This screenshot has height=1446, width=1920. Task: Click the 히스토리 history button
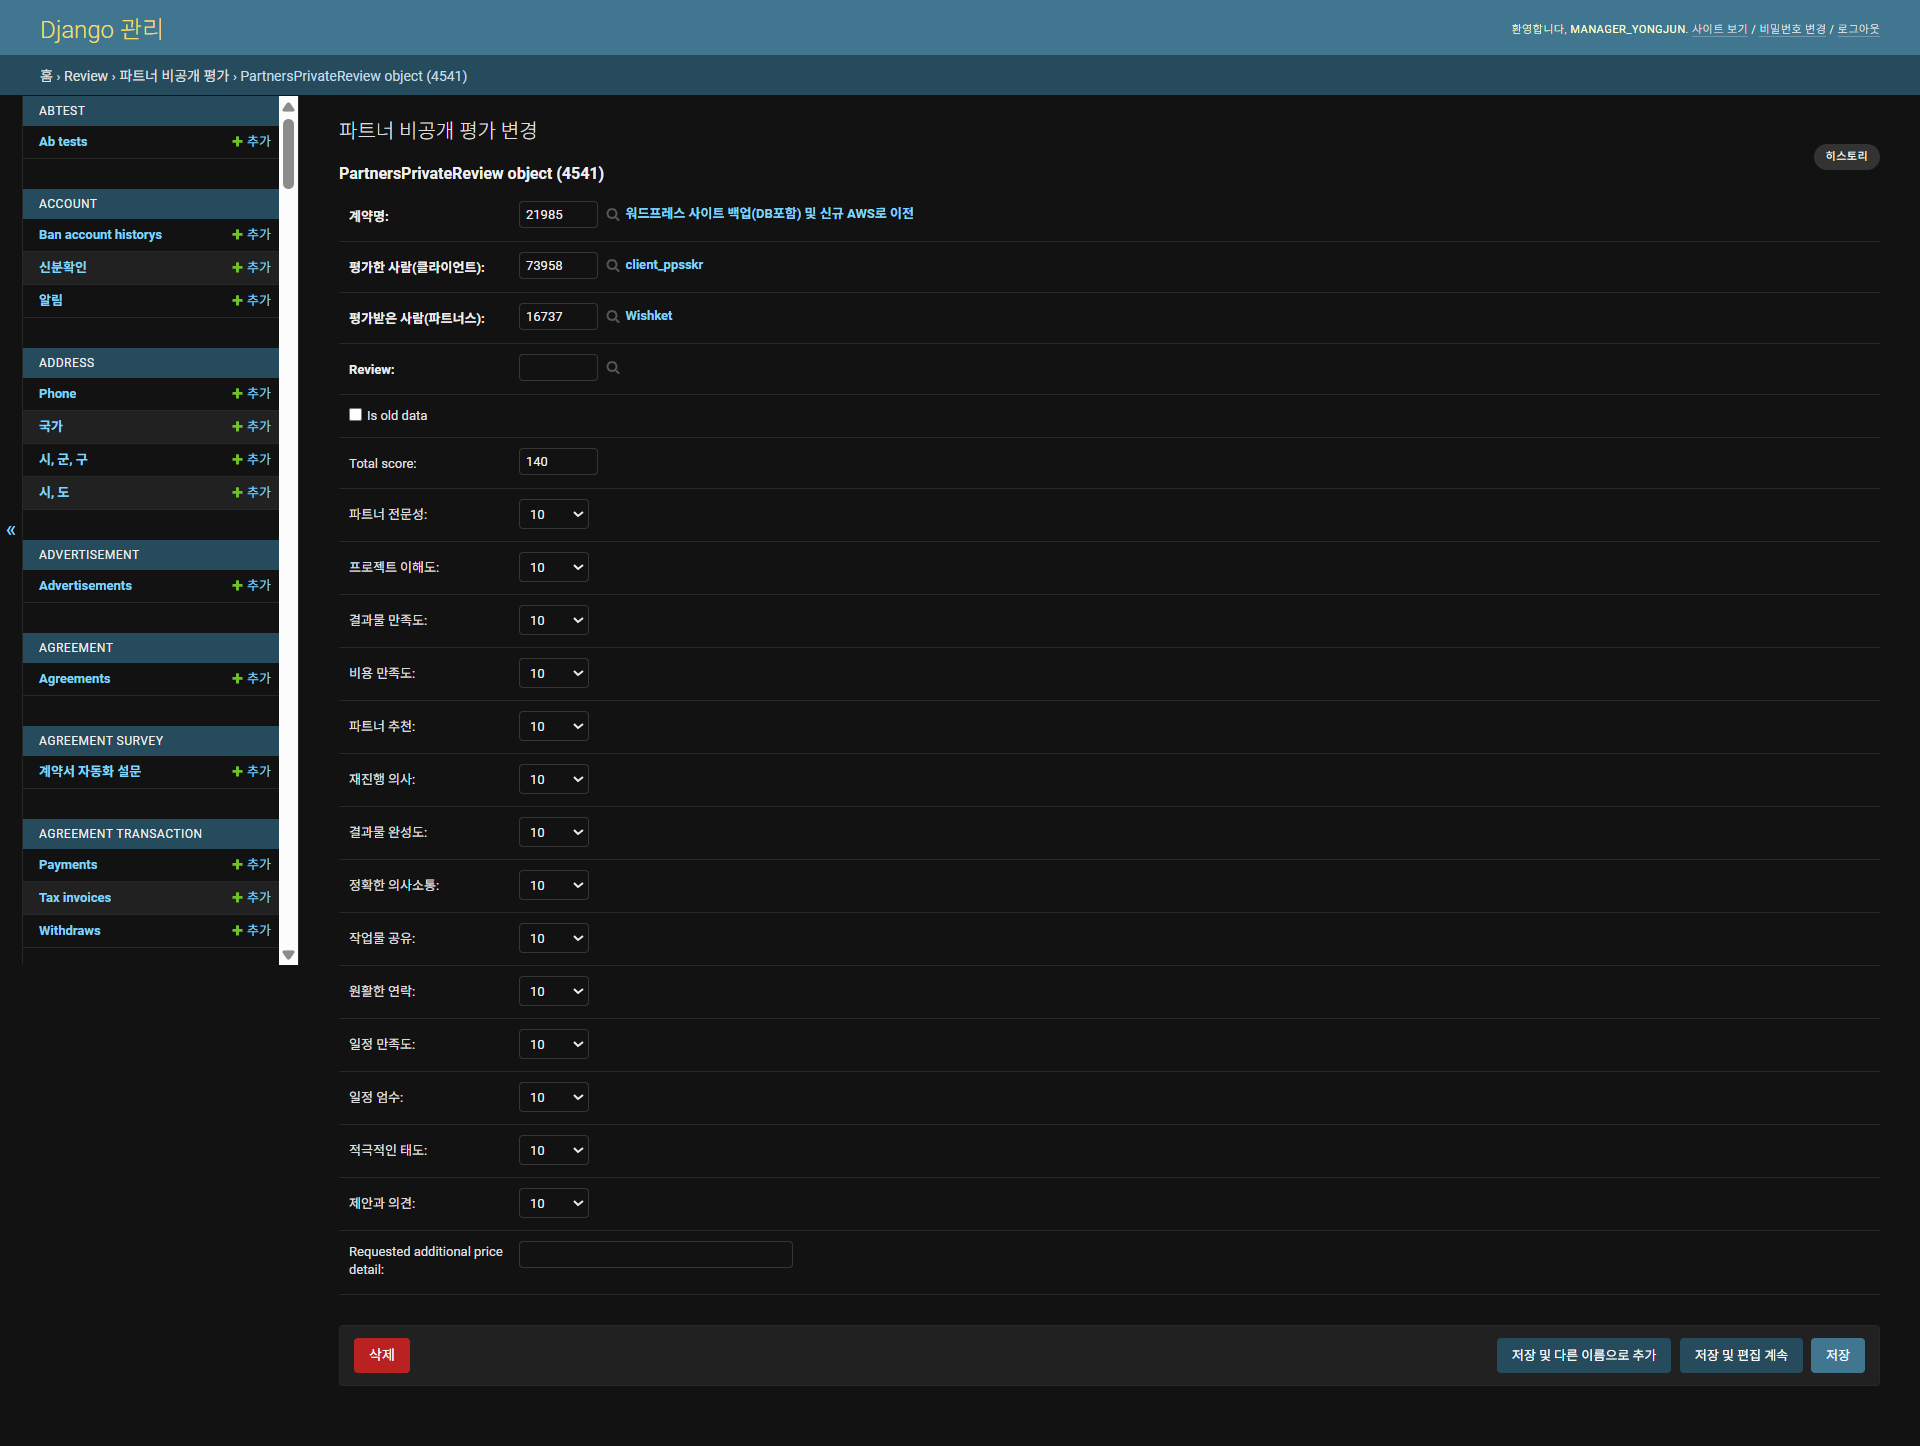pyautogui.click(x=1845, y=157)
